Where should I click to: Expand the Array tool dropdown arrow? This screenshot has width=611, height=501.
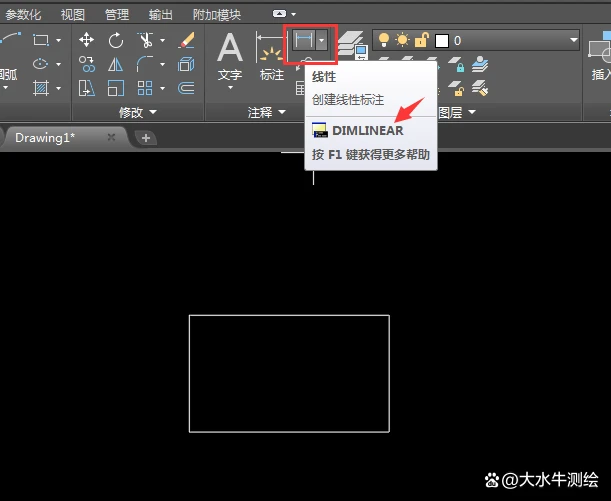click(x=162, y=88)
